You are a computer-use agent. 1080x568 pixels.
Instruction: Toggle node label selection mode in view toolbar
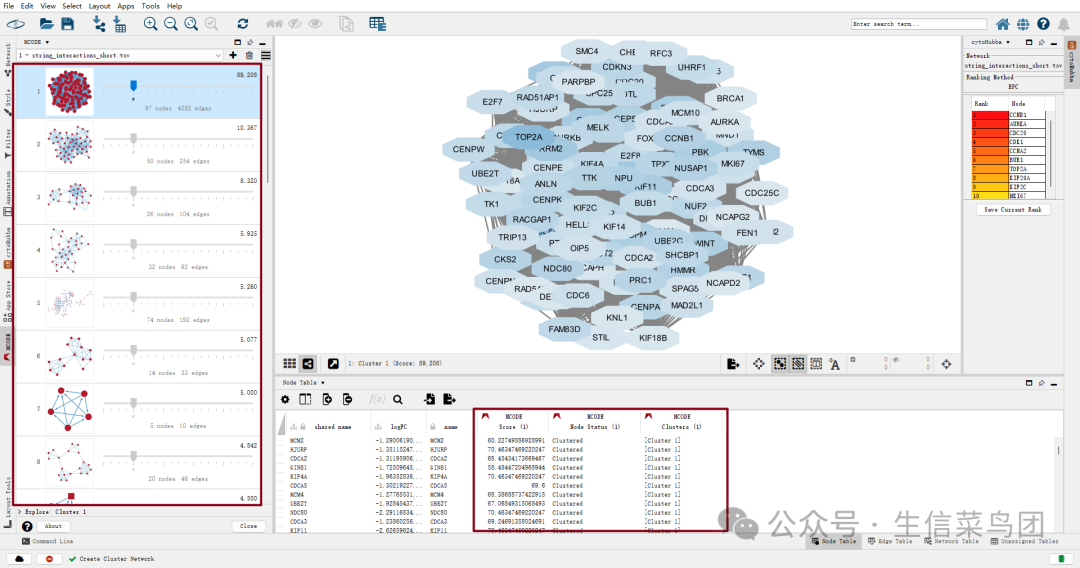click(835, 364)
